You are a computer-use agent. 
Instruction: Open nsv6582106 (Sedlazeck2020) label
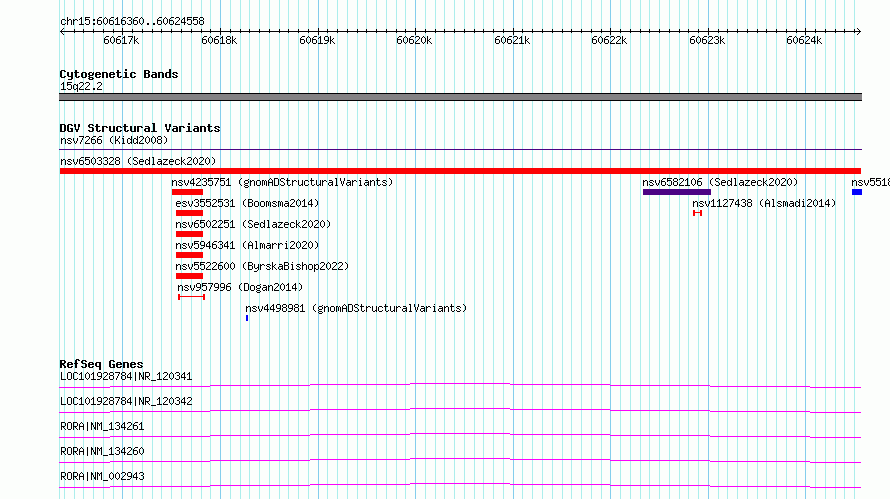[x=720, y=182]
